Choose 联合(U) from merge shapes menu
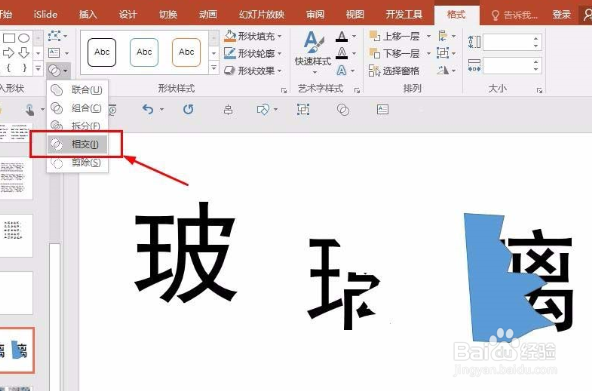The height and width of the screenshot is (391, 592). [x=77, y=90]
